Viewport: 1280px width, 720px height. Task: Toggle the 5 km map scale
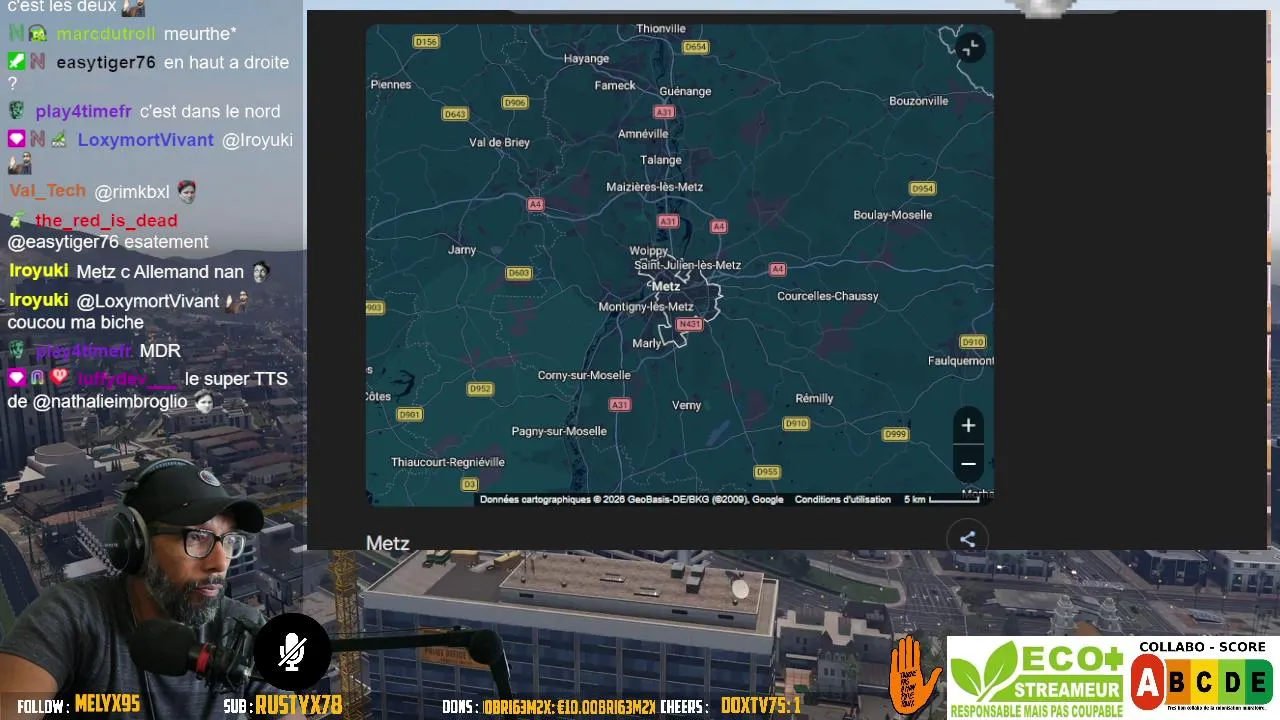tap(942, 499)
